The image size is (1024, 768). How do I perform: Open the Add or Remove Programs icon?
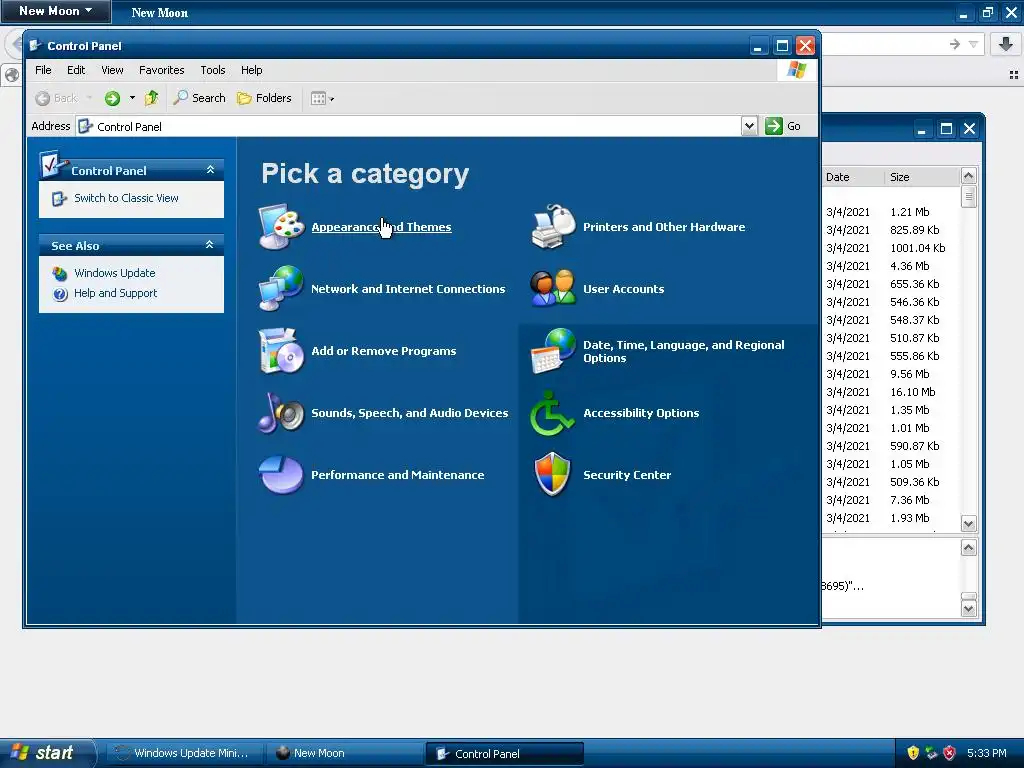pyautogui.click(x=281, y=351)
